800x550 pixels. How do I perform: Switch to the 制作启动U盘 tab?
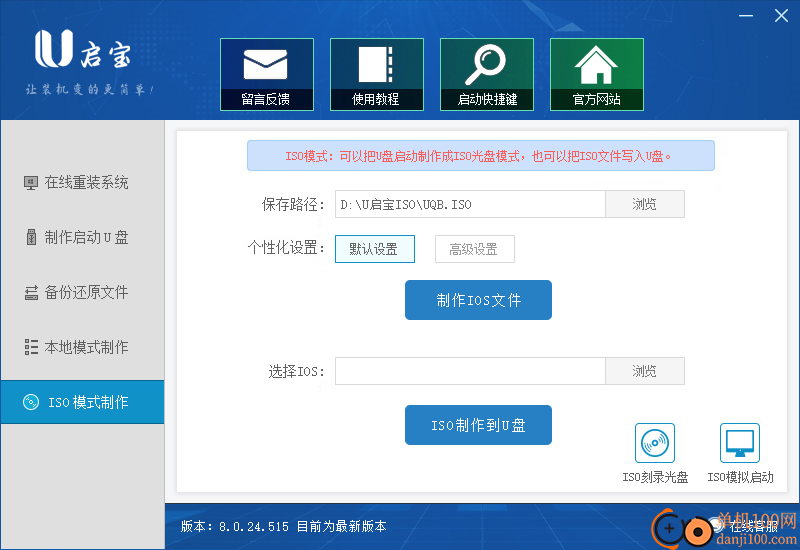[x=83, y=237]
